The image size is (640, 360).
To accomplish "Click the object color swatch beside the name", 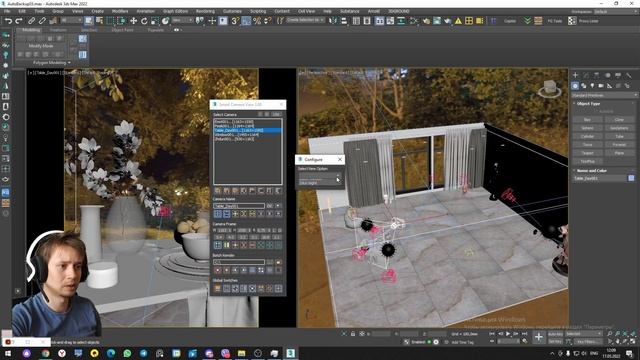I will coord(631,178).
